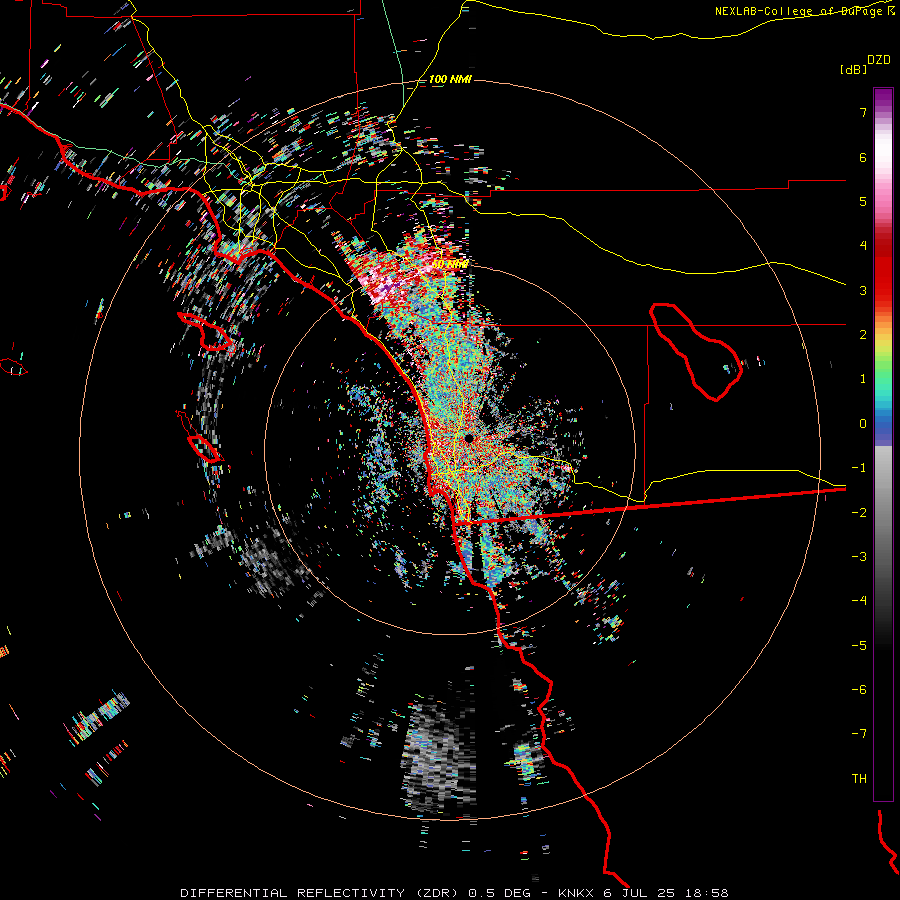Image resolution: width=900 pixels, height=900 pixels.
Task: Click the 50 NMI range ring label
Action: (x=450, y=264)
